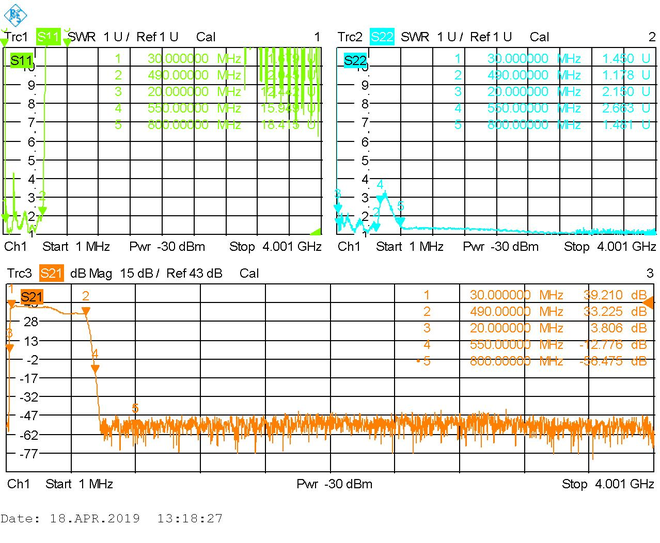Click the cyan S22 header measurement box

tap(382, 37)
